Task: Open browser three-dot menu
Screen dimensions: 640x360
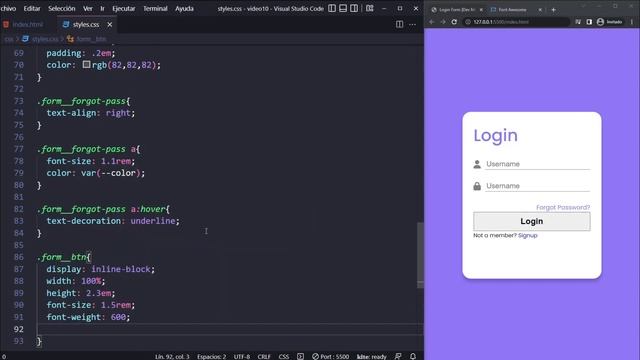Action: 632,22
